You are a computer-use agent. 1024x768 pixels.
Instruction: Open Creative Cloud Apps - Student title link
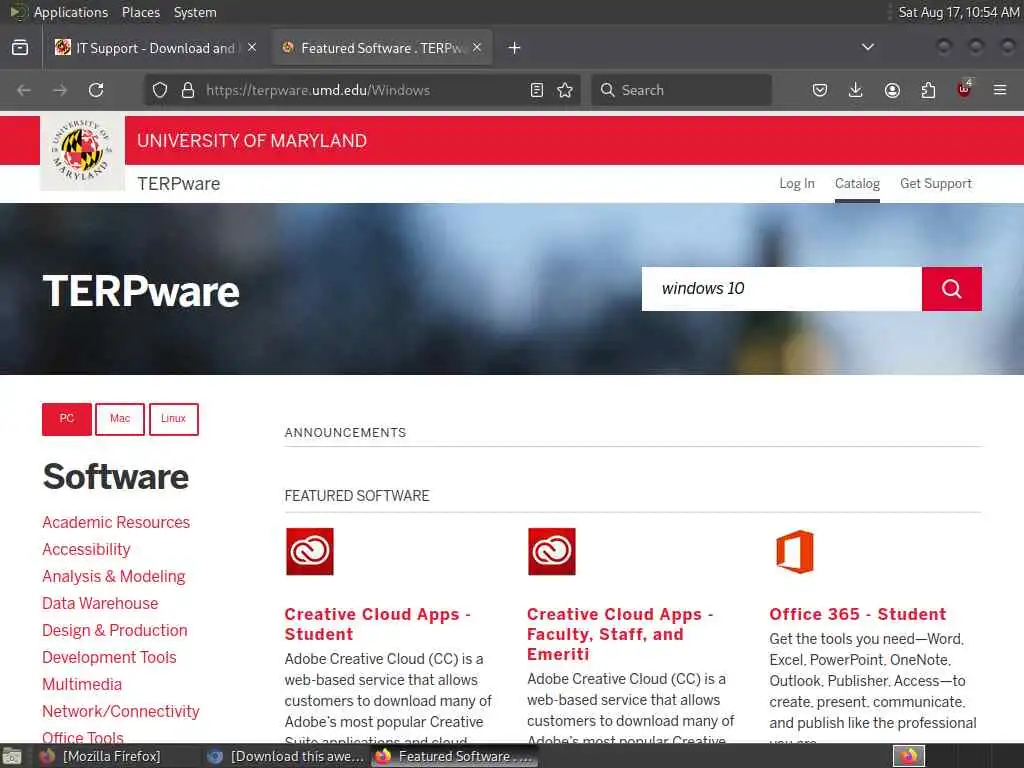tap(377, 624)
